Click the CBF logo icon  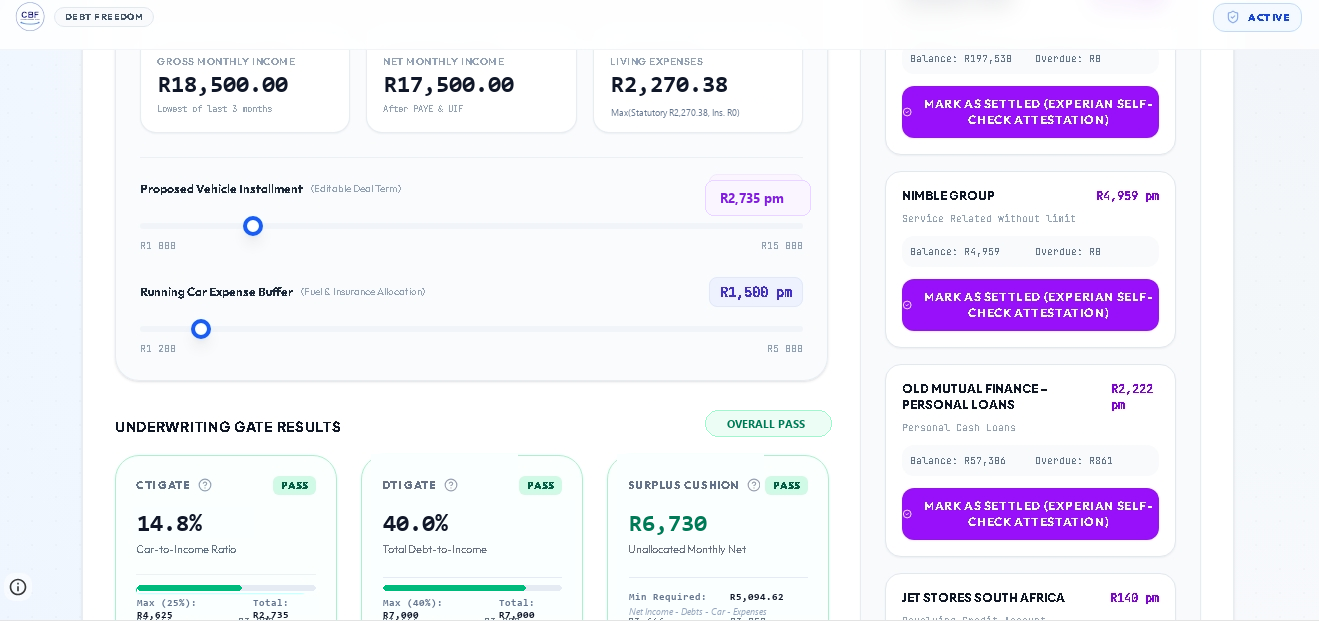pyautogui.click(x=30, y=16)
